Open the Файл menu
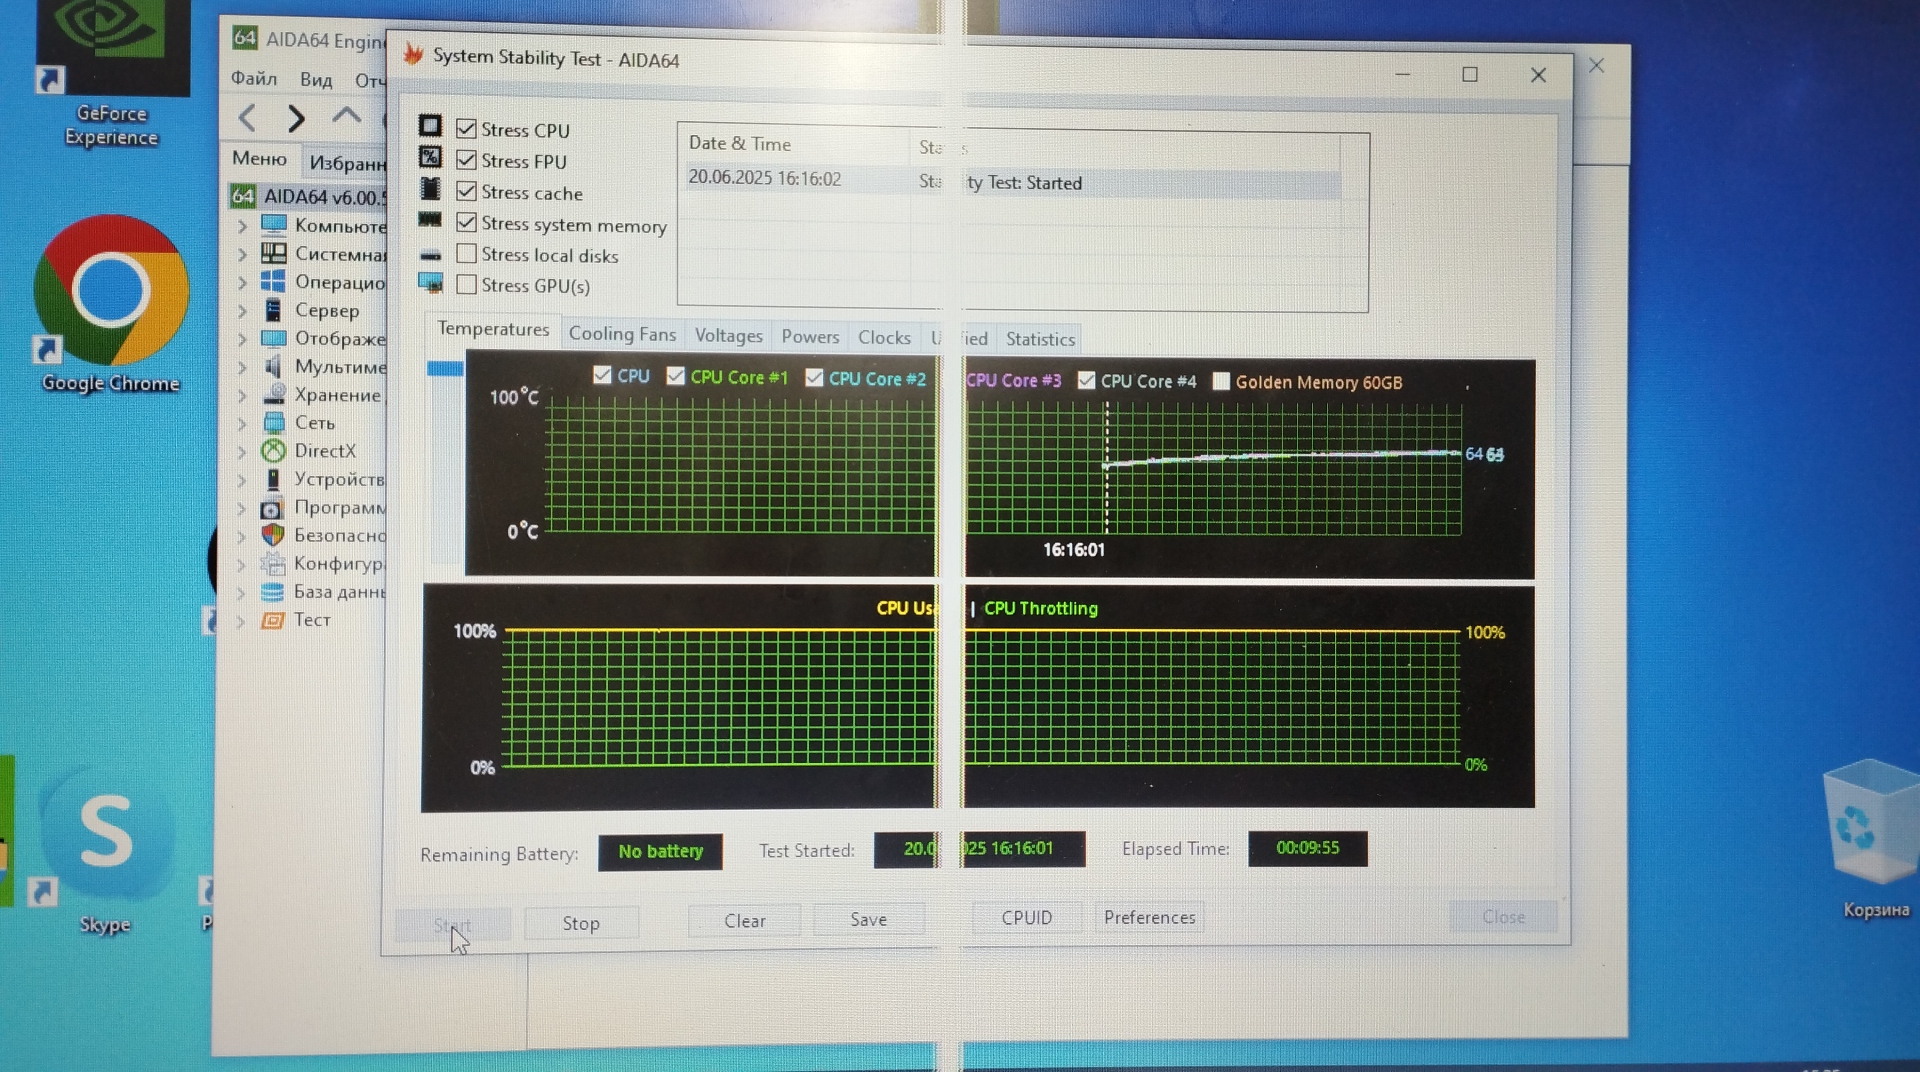The image size is (1920, 1072). coord(254,78)
